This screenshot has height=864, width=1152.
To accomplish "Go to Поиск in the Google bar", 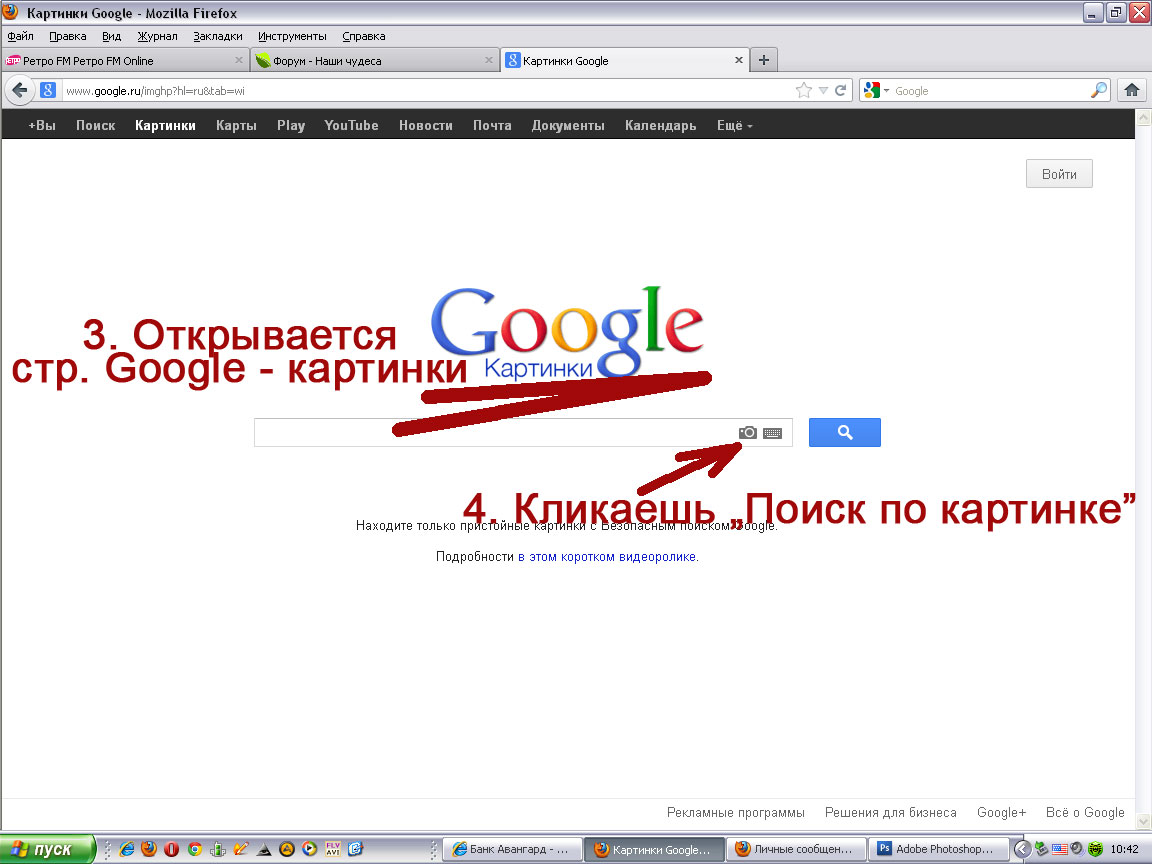I will click(x=96, y=126).
